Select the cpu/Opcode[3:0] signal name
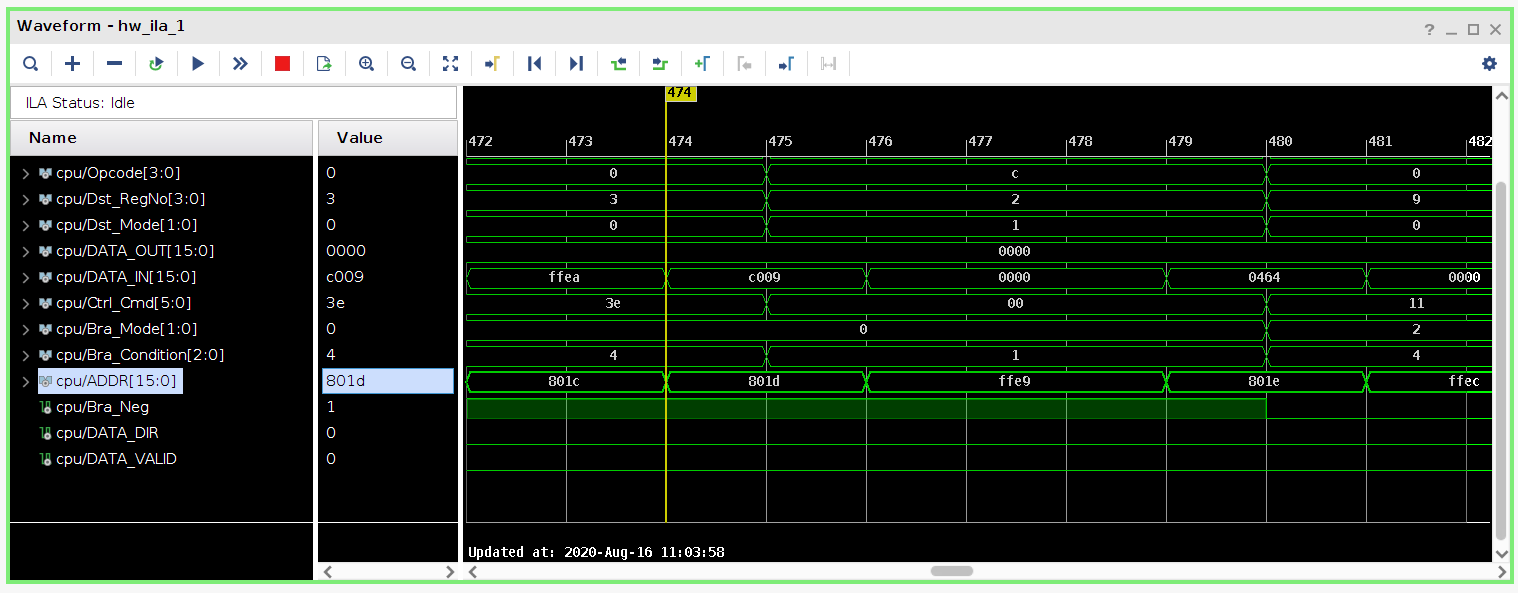Image resolution: width=1518 pixels, height=593 pixels. point(118,173)
